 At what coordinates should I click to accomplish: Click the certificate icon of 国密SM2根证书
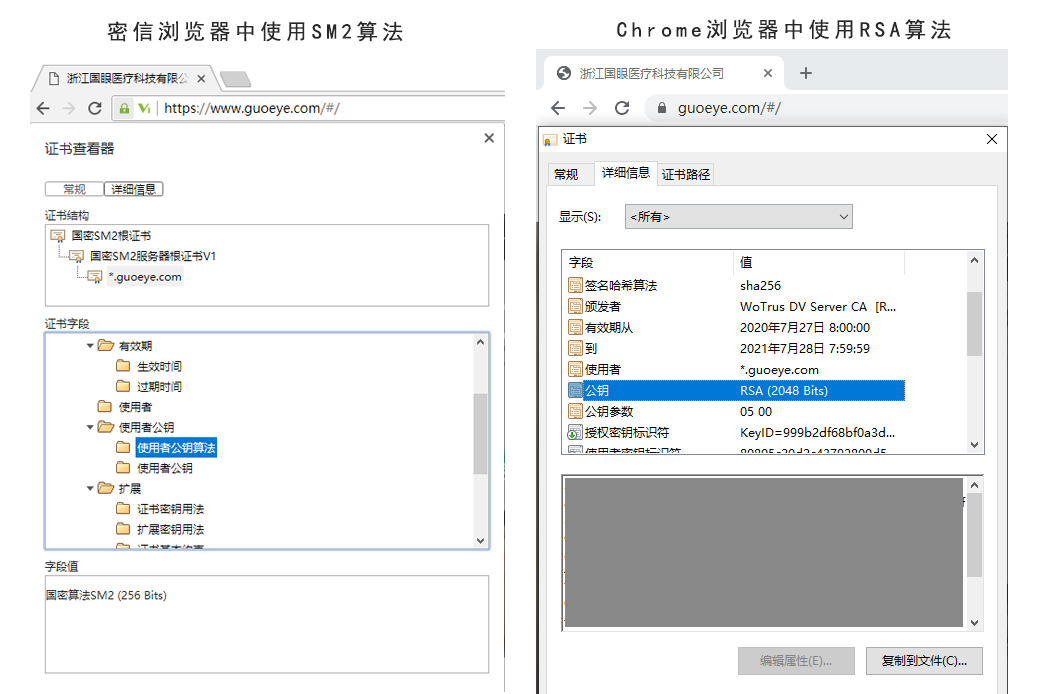click(x=58, y=236)
